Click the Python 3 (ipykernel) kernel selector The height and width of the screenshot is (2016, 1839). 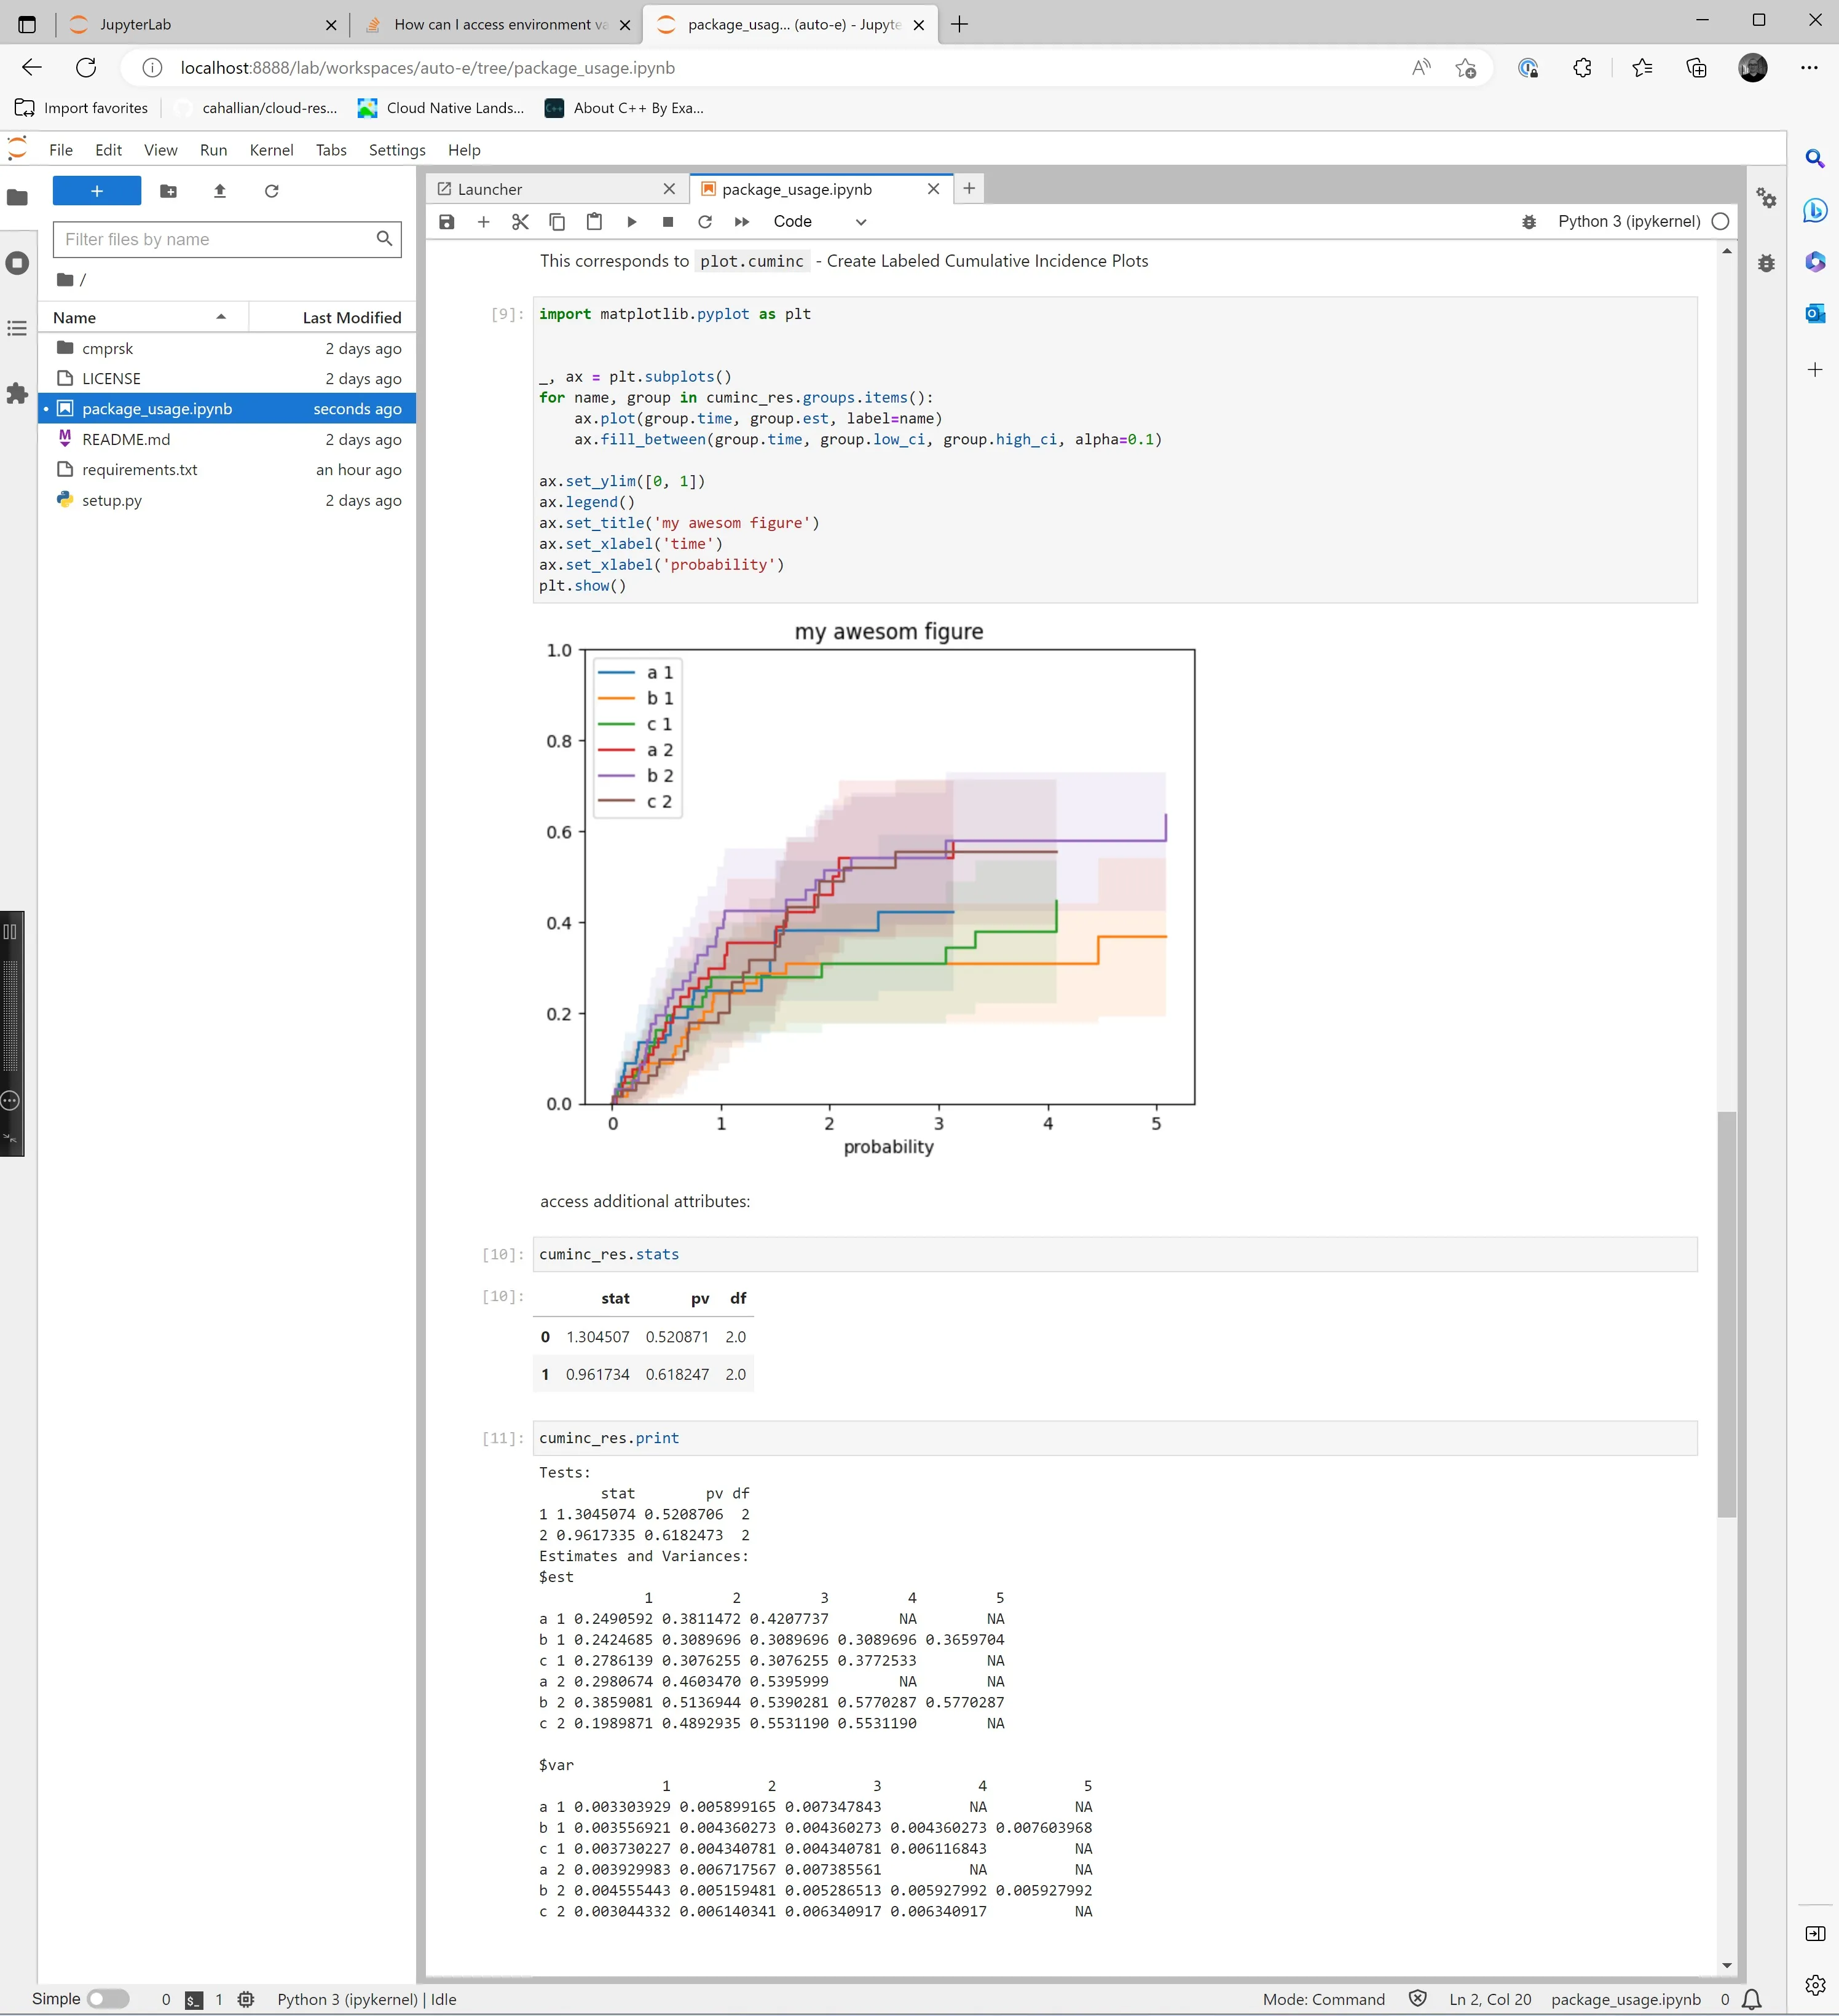(1628, 222)
